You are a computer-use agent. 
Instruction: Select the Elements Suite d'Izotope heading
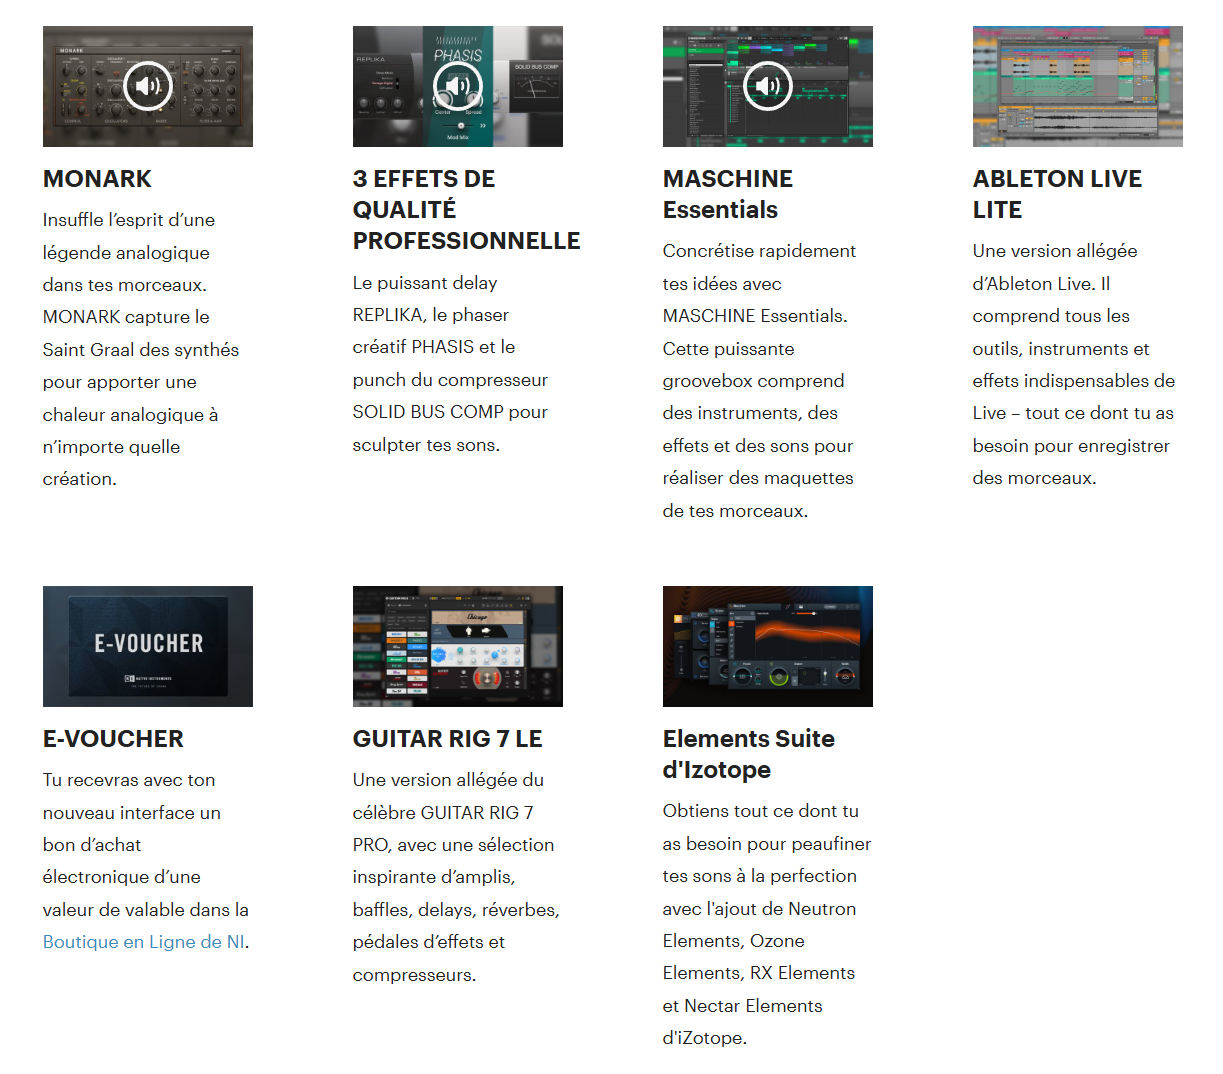tap(749, 754)
